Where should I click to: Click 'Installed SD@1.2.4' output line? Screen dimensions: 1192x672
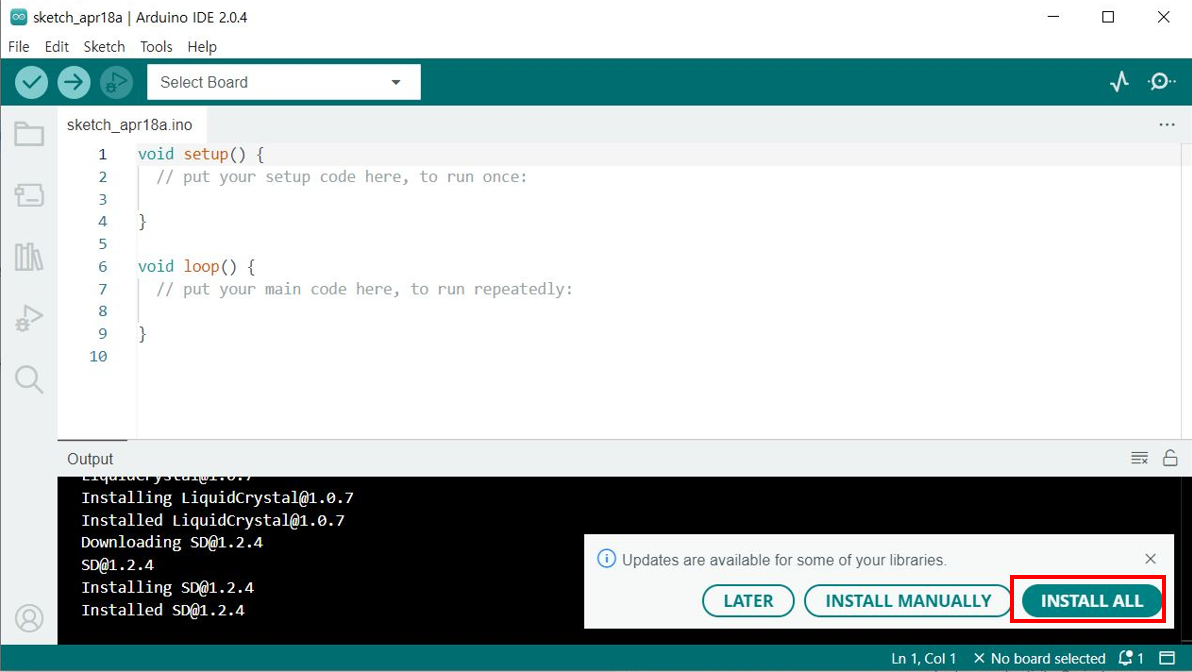click(163, 610)
